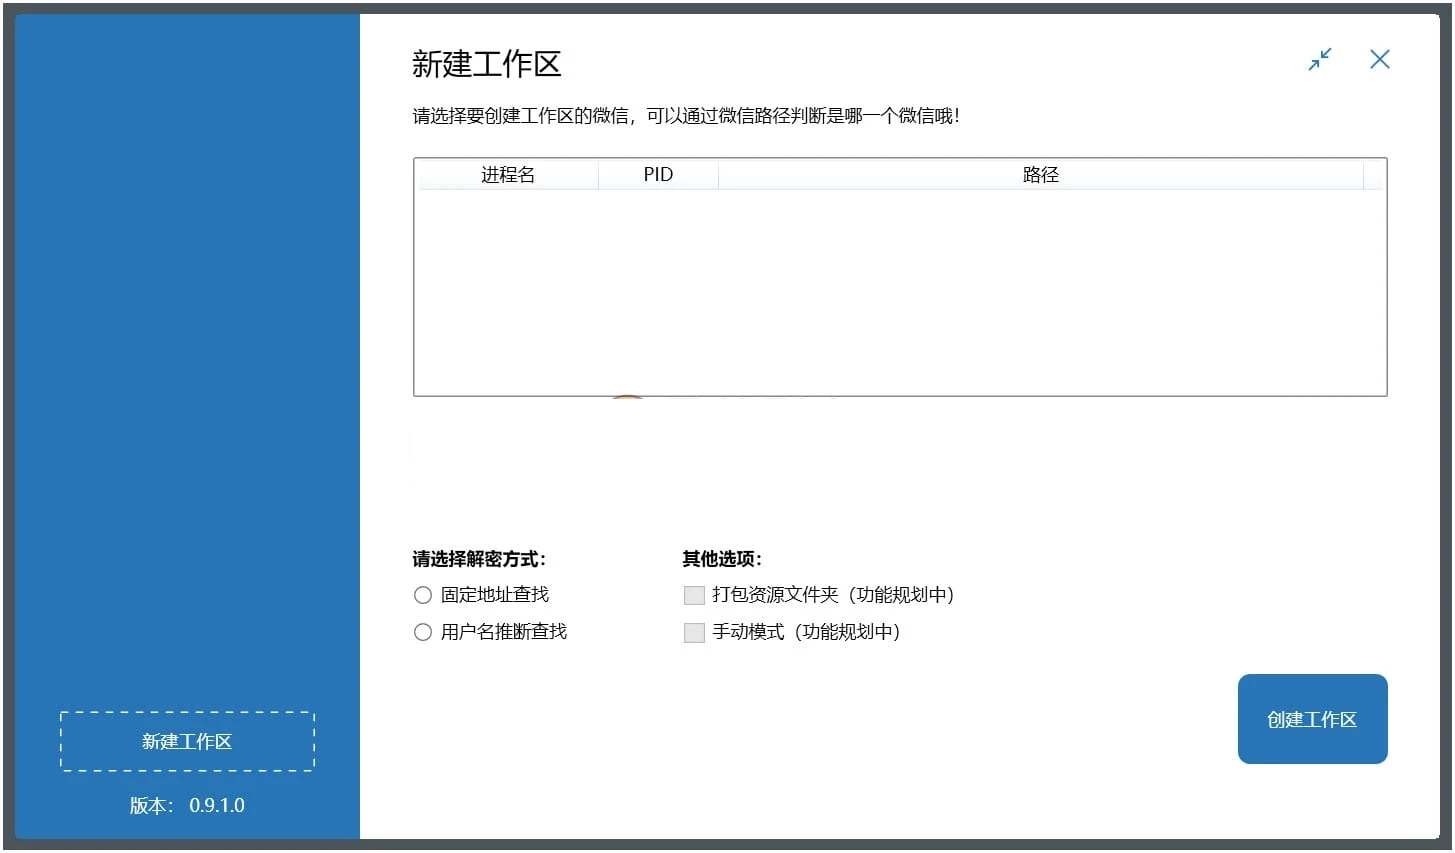
Task: Click the partially visible avatar below the table
Action: [x=626, y=395]
